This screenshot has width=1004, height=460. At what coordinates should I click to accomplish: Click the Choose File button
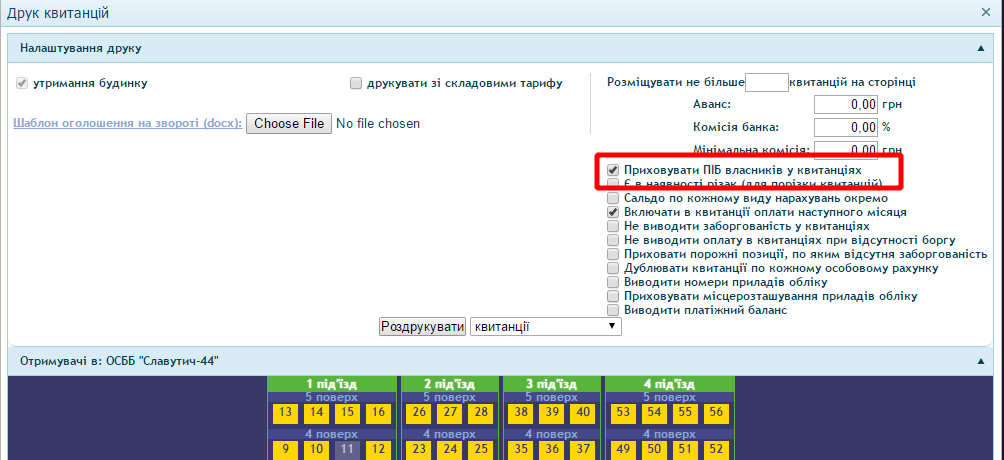pos(288,124)
